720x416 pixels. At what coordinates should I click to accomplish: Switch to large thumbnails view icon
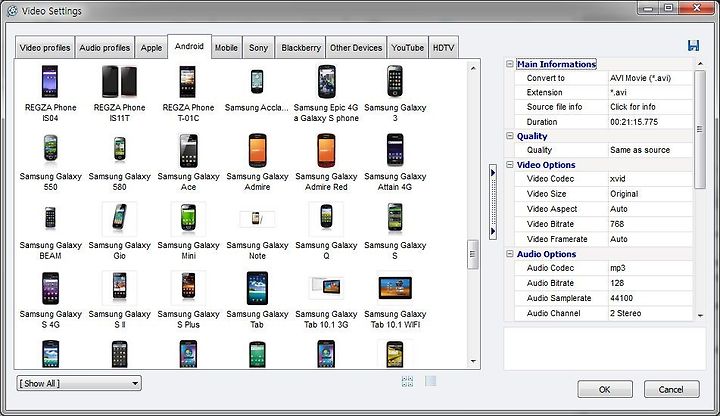click(407, 382)
